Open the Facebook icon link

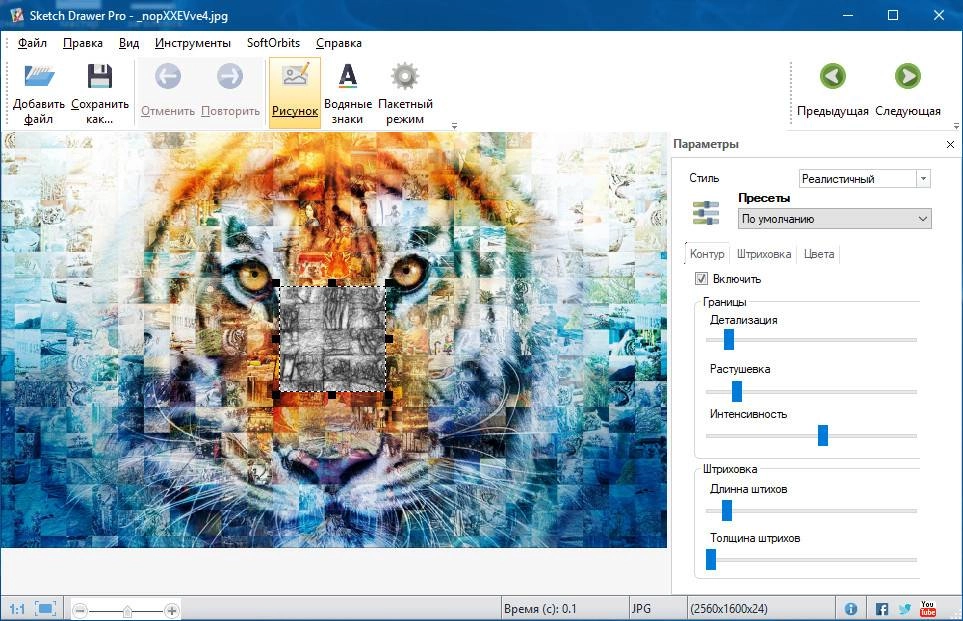coord(882,609)
